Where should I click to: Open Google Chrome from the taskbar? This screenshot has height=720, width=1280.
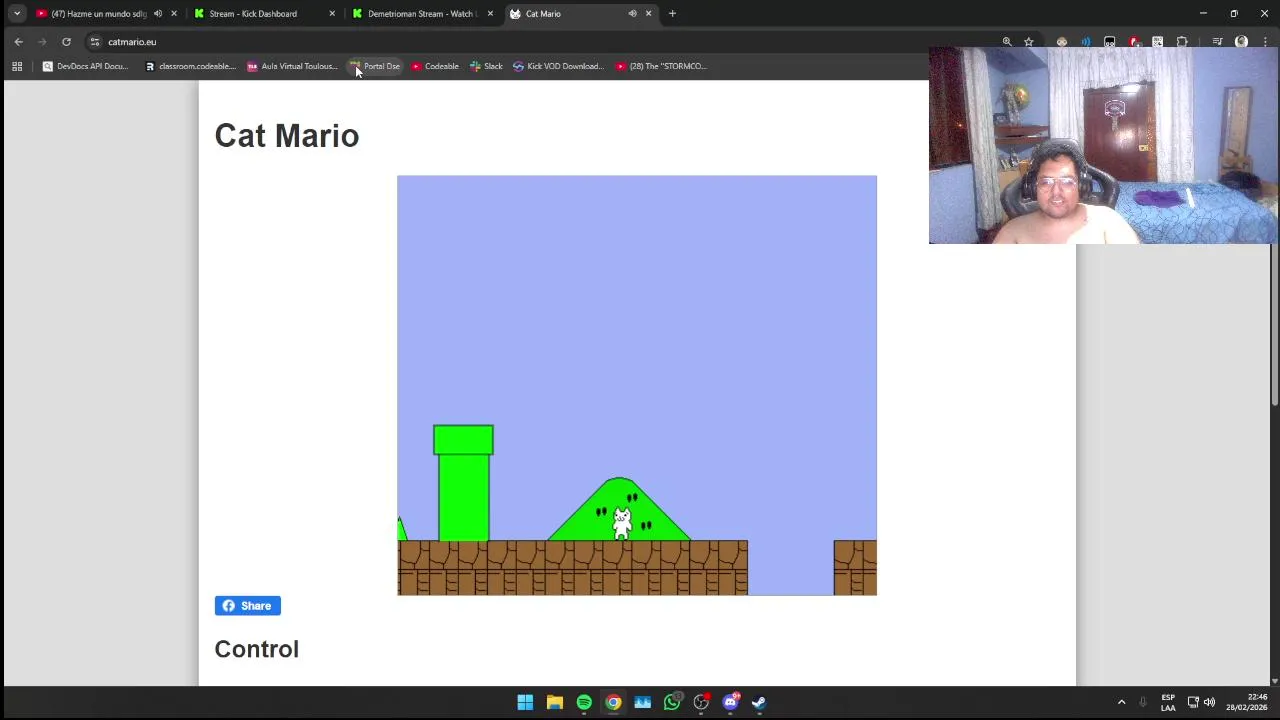pyautogui.click(x=613, y=702)
